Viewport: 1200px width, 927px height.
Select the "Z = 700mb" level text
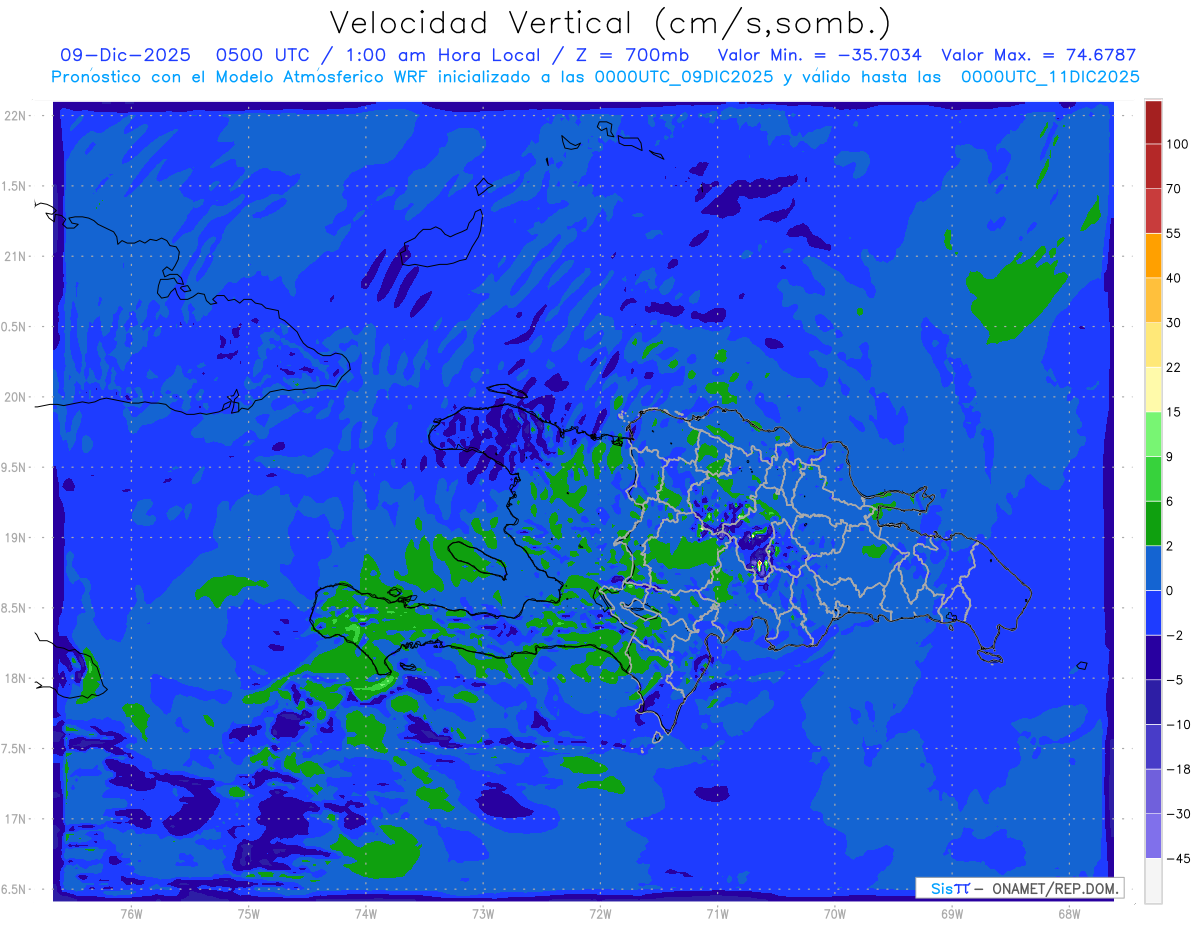pos(631,55)
